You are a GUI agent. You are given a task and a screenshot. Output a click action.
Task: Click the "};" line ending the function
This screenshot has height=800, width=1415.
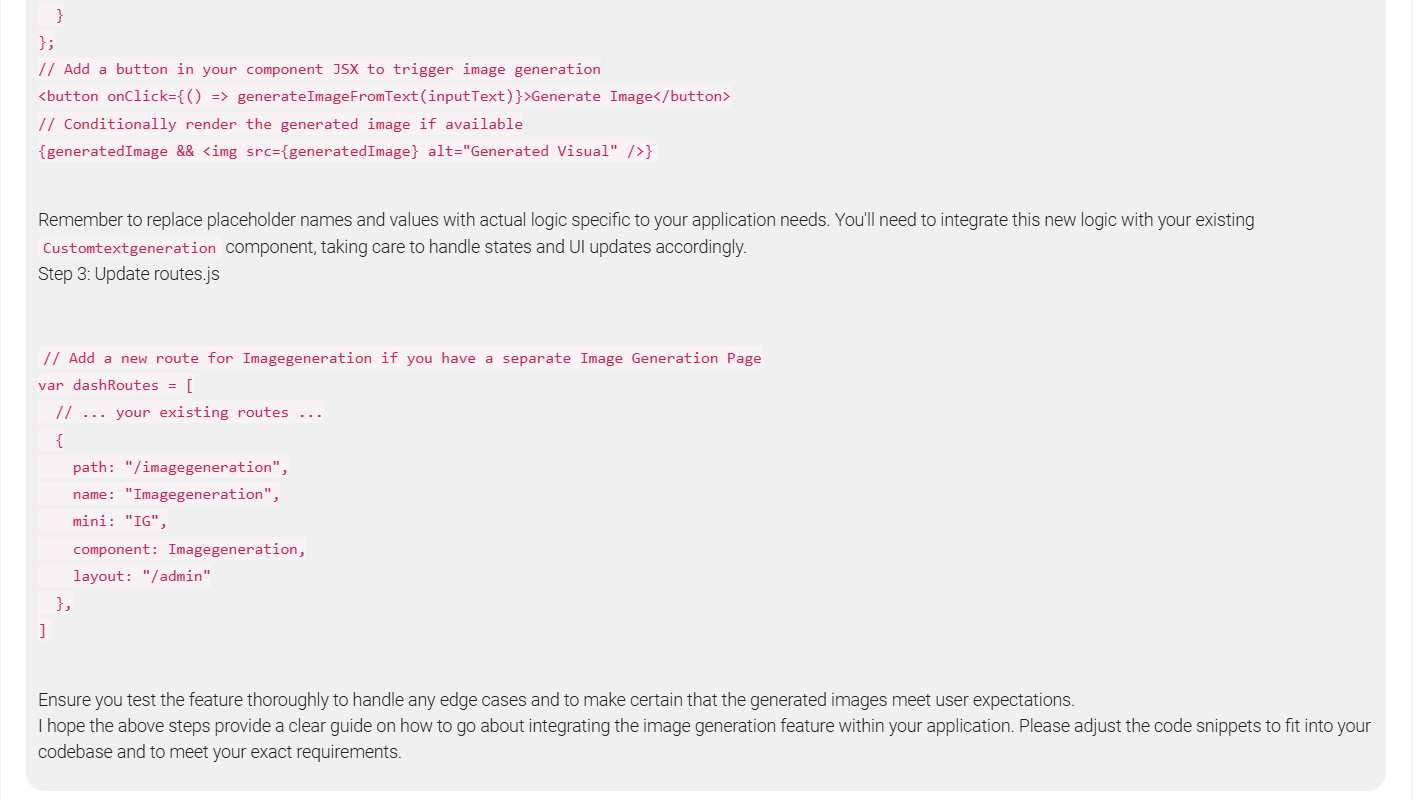(x=47, y=43)
